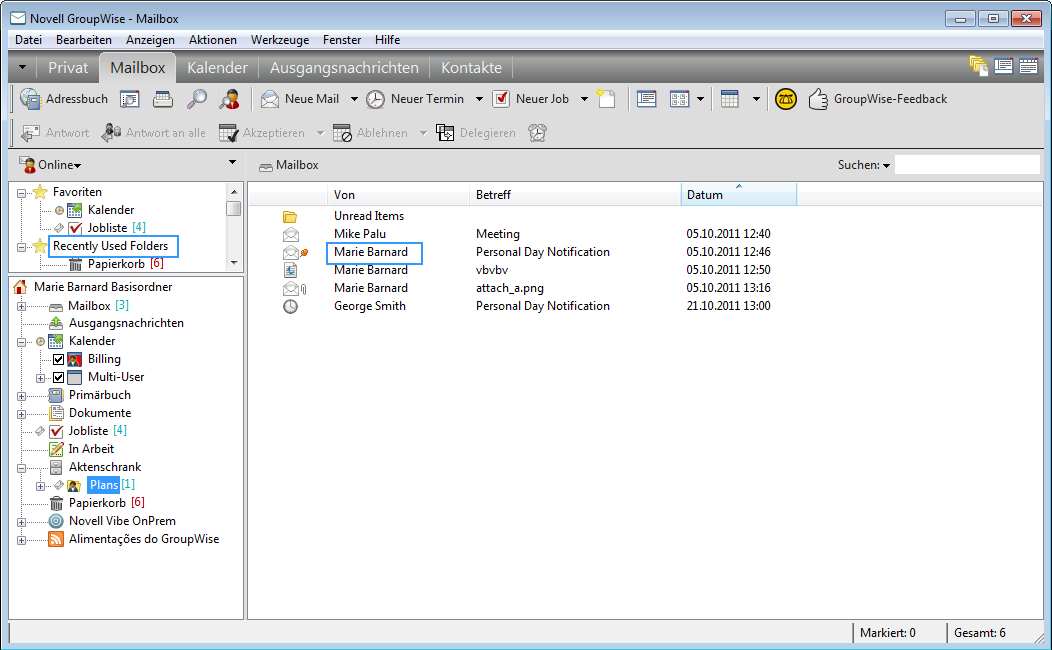The height and width of the screenshot is (650, 1052).
Task: Switch to the Privat tab
Action: coord(68,68)
